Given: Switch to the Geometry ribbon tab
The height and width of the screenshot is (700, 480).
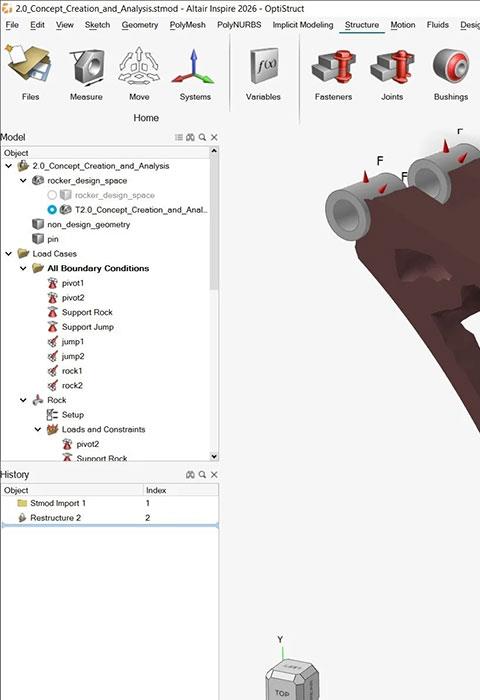Looking at the screenshot, I should (140, 25).
